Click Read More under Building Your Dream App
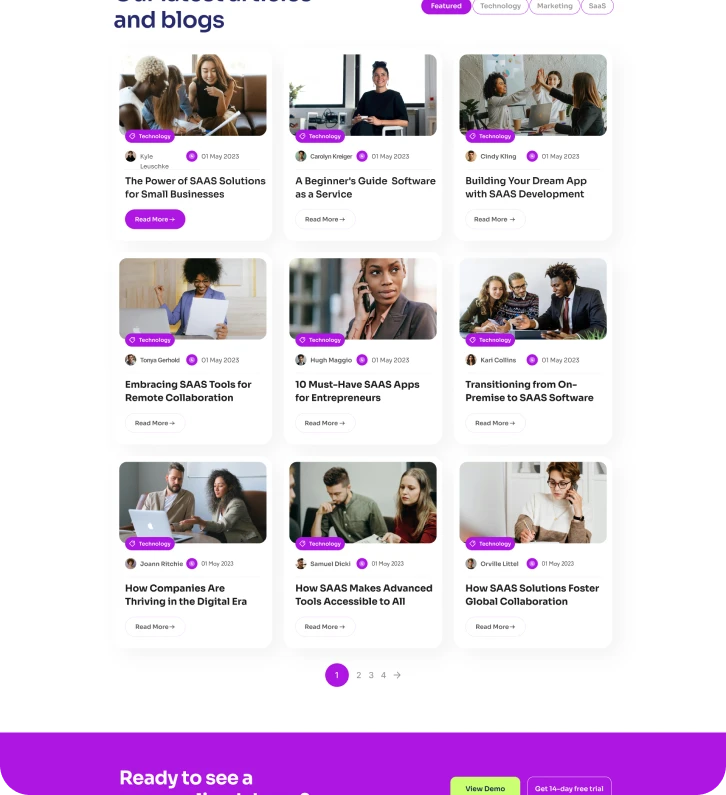Image resolution: width=726 pixels, height=795 pixels. (495, 220)
